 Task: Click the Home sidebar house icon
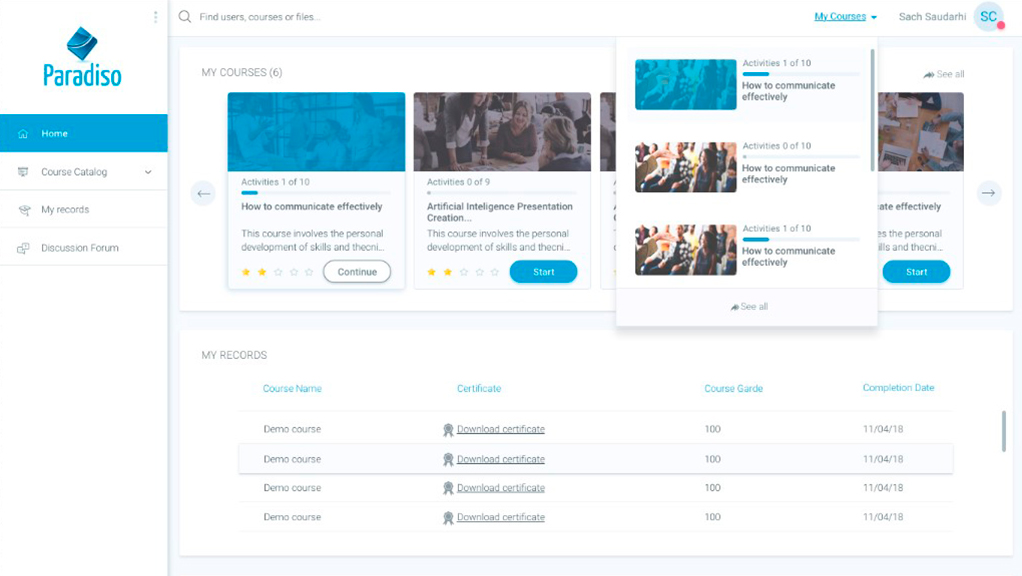[x=23, y=134]
